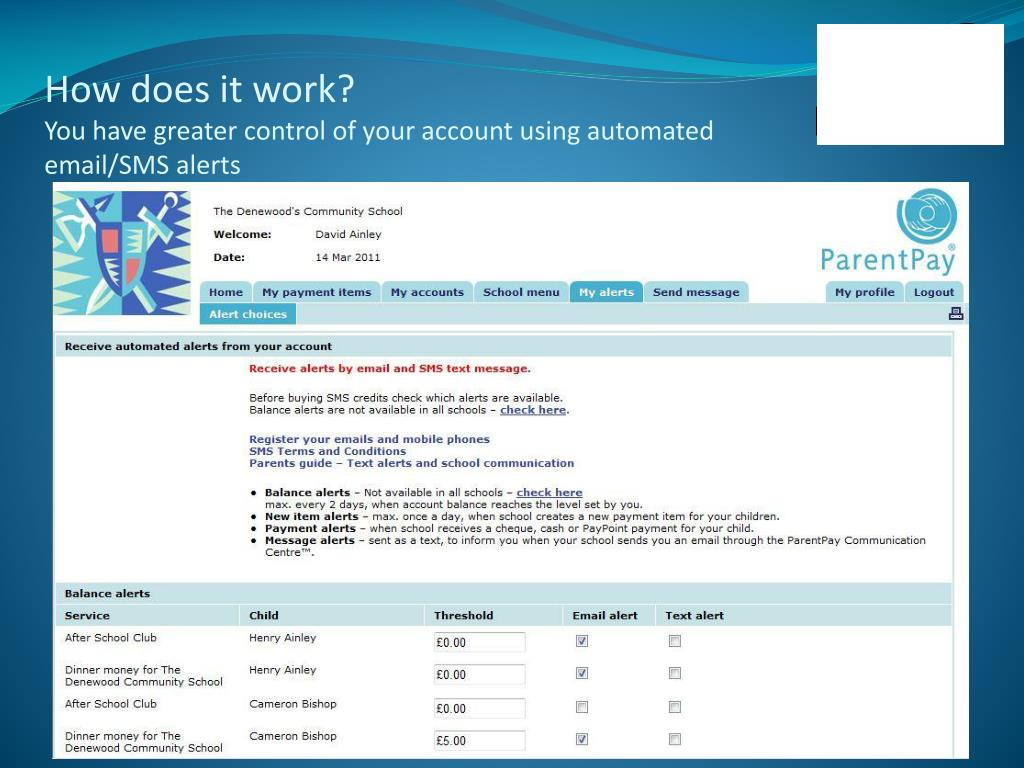
Task: Click the Logout tab
Action: pyautogui.click(x=934, y=292)
